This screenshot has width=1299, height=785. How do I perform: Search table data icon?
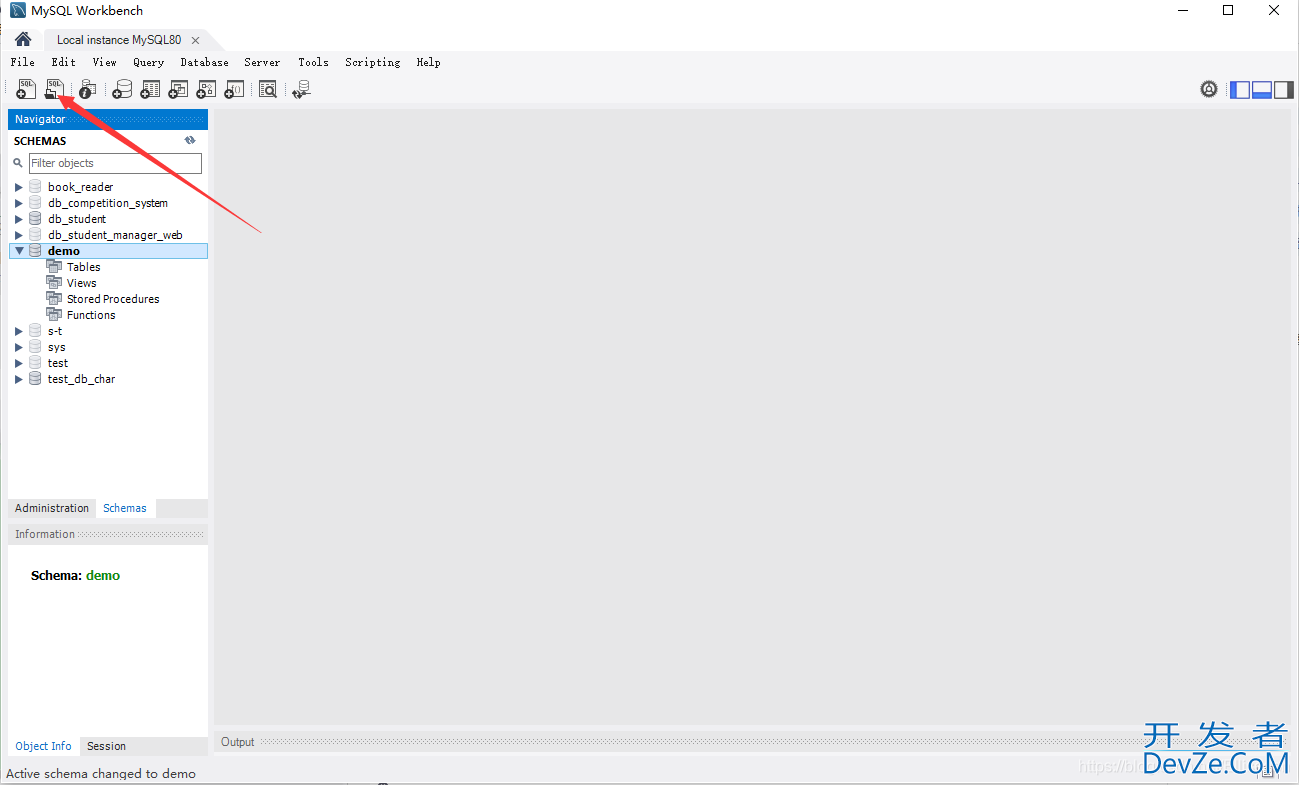point(268,89)
